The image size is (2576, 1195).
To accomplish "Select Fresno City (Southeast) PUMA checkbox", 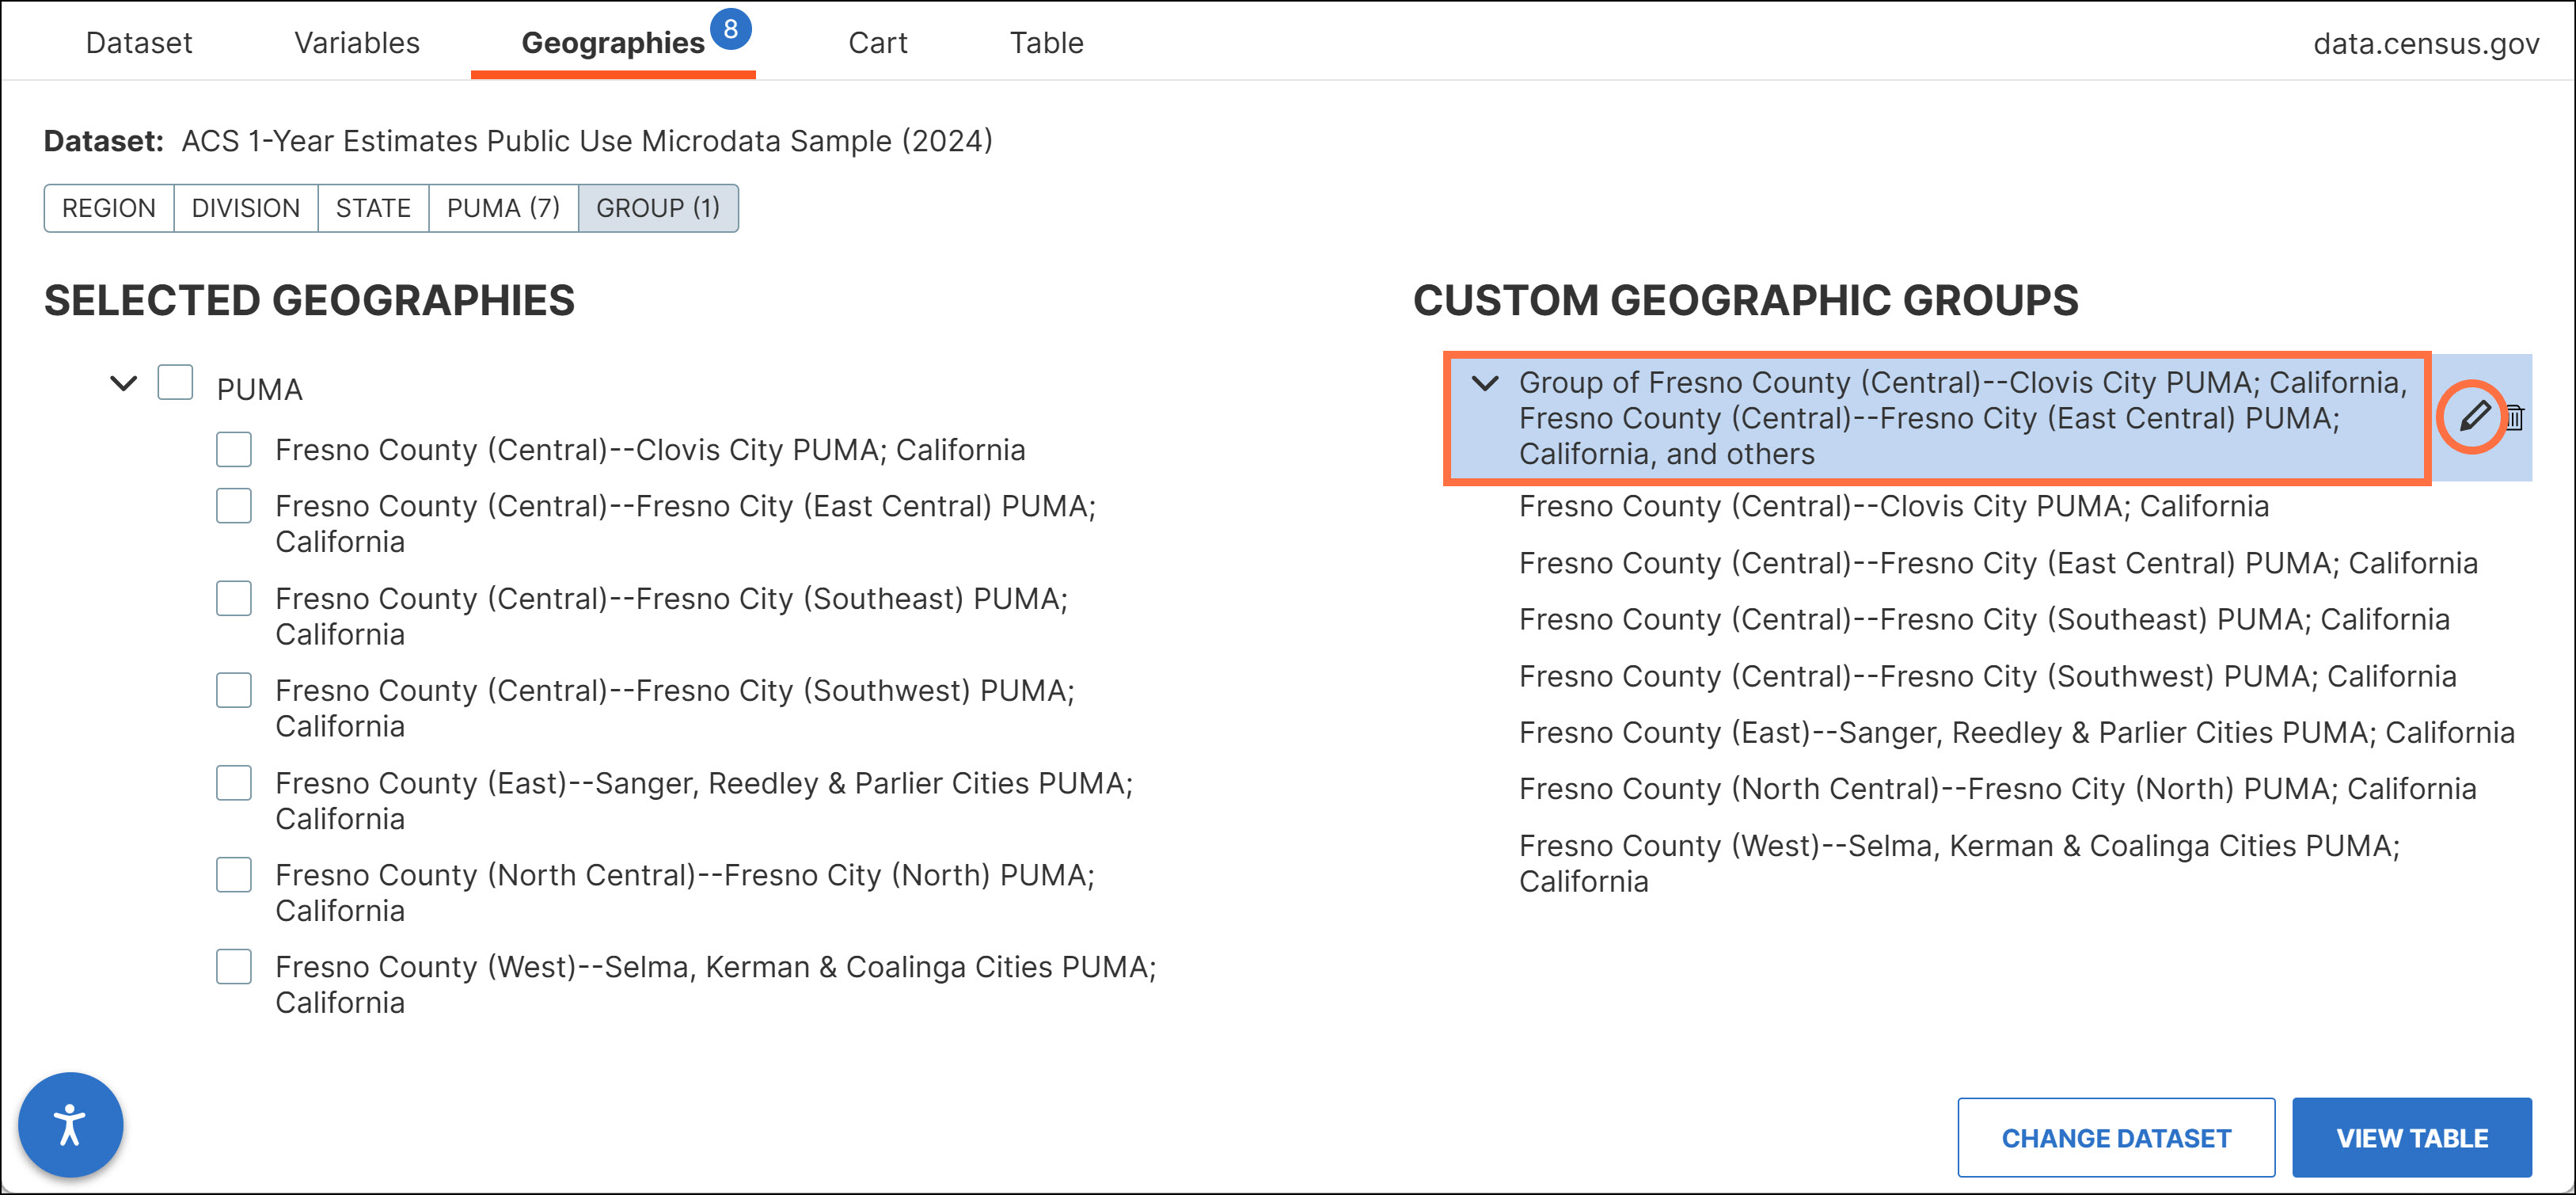I will point(234,598).
